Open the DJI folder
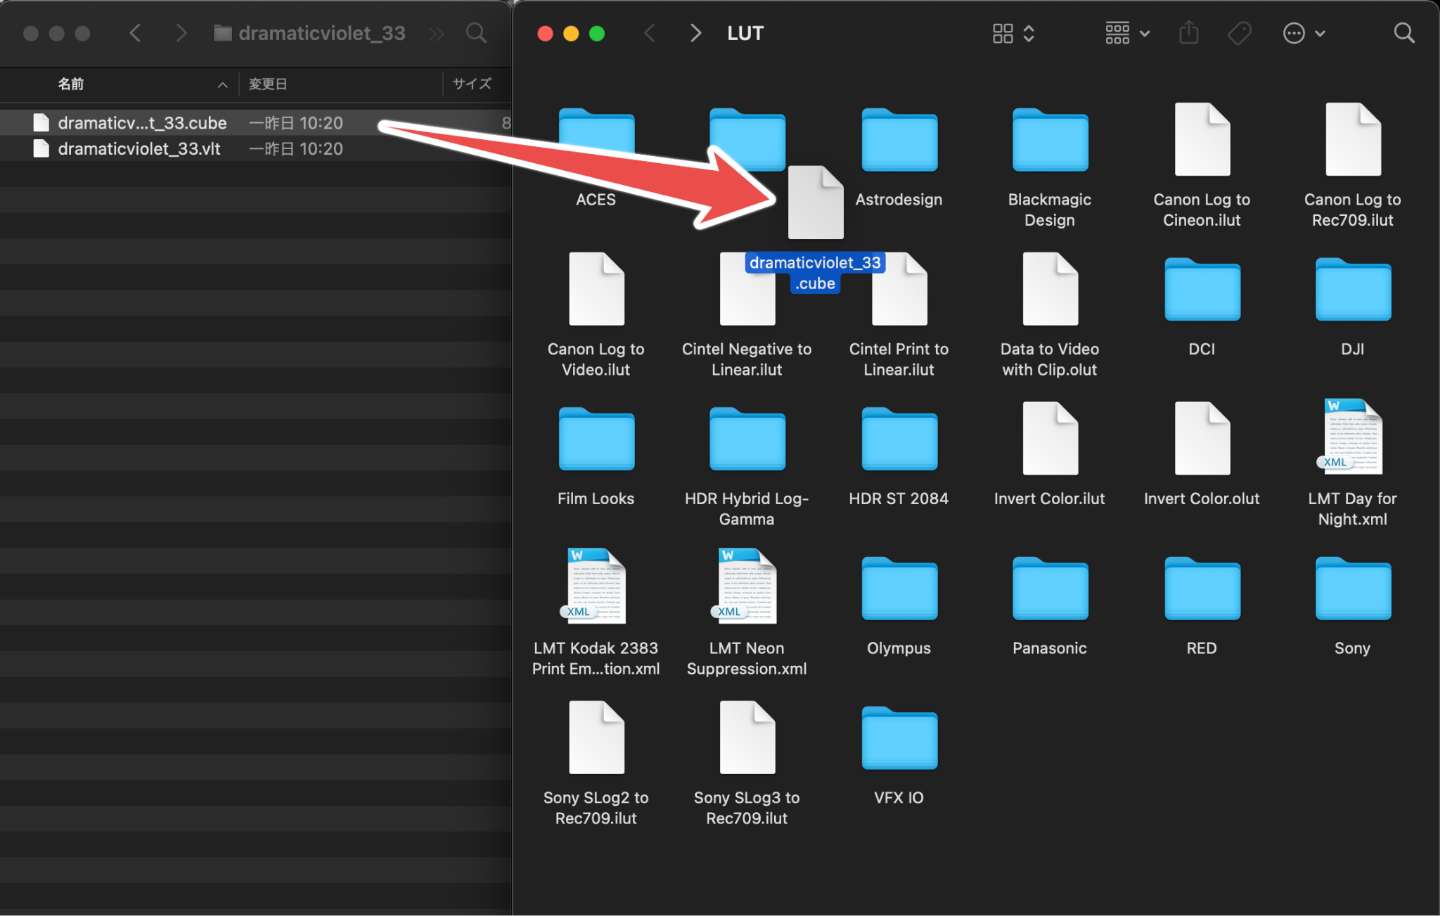 (1353, 290)
